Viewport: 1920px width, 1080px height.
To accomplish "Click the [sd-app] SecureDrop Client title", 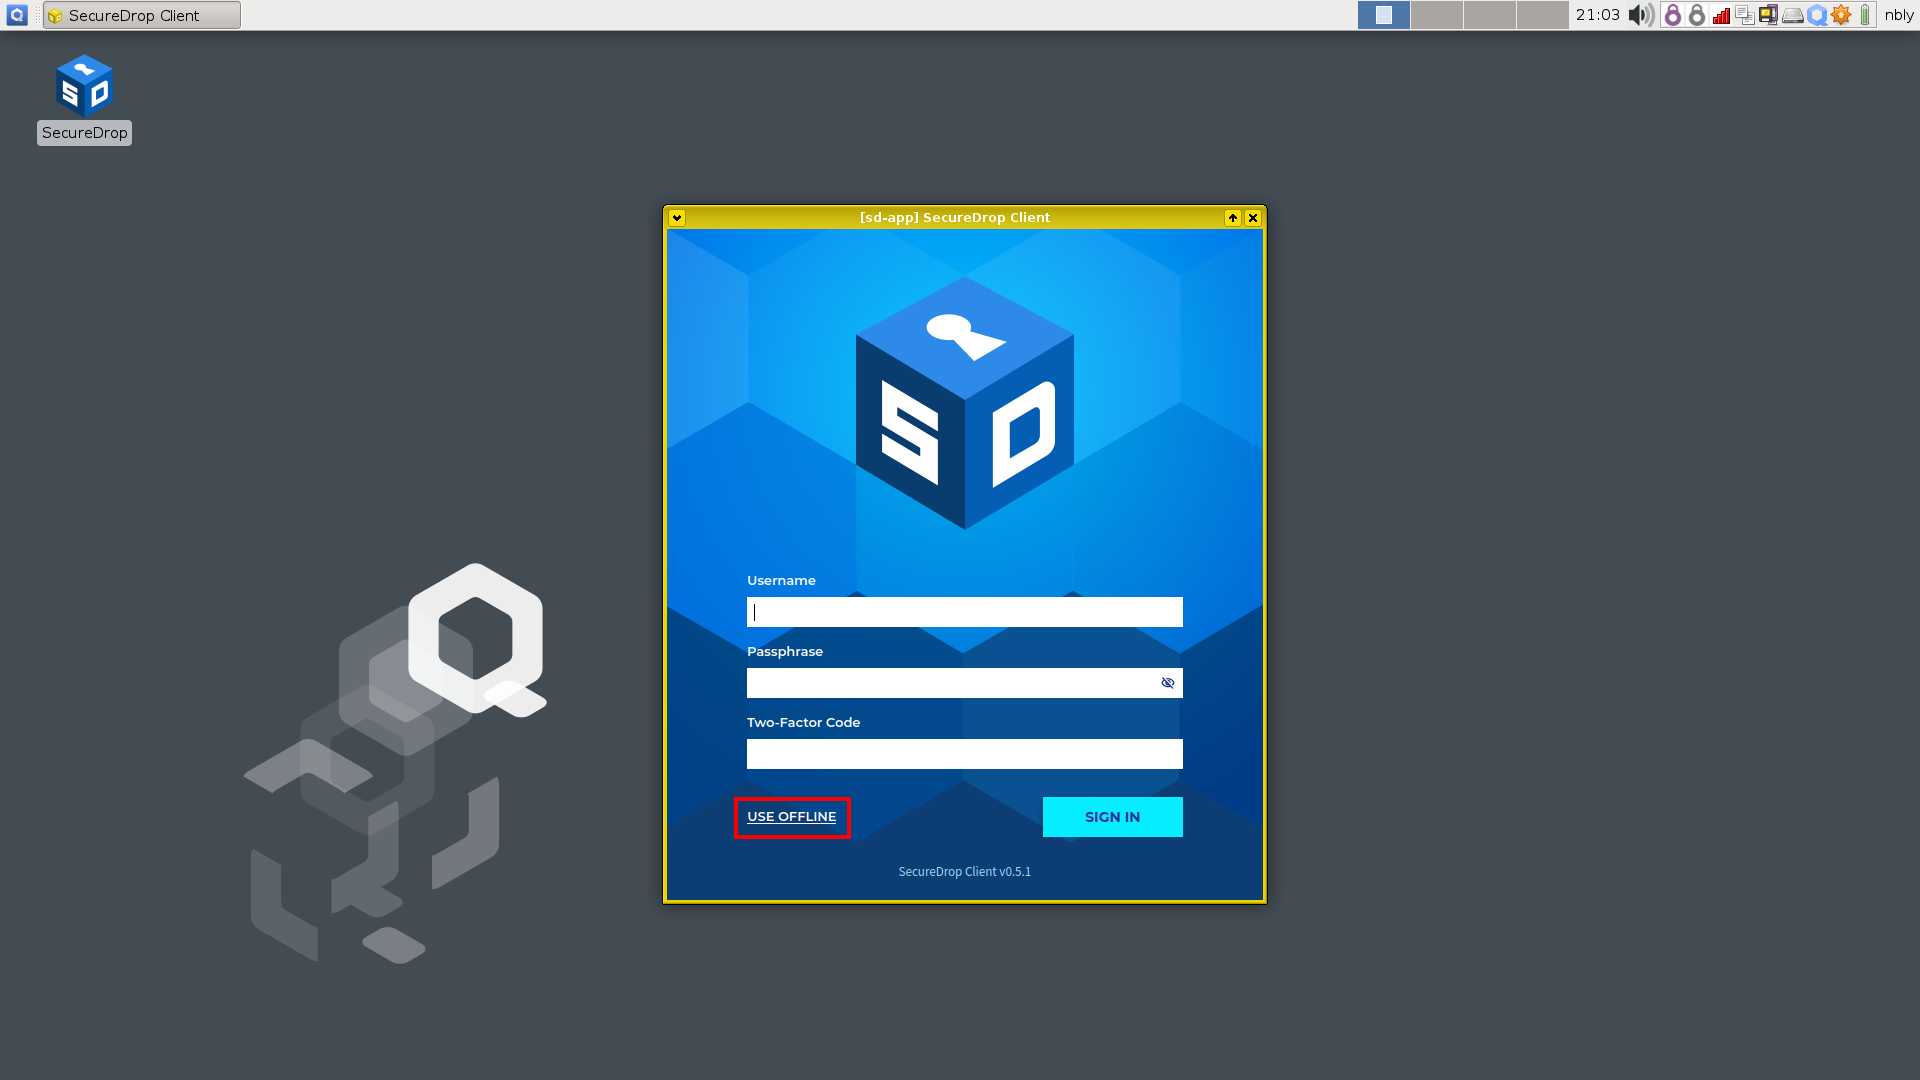I will coord(955,218).
